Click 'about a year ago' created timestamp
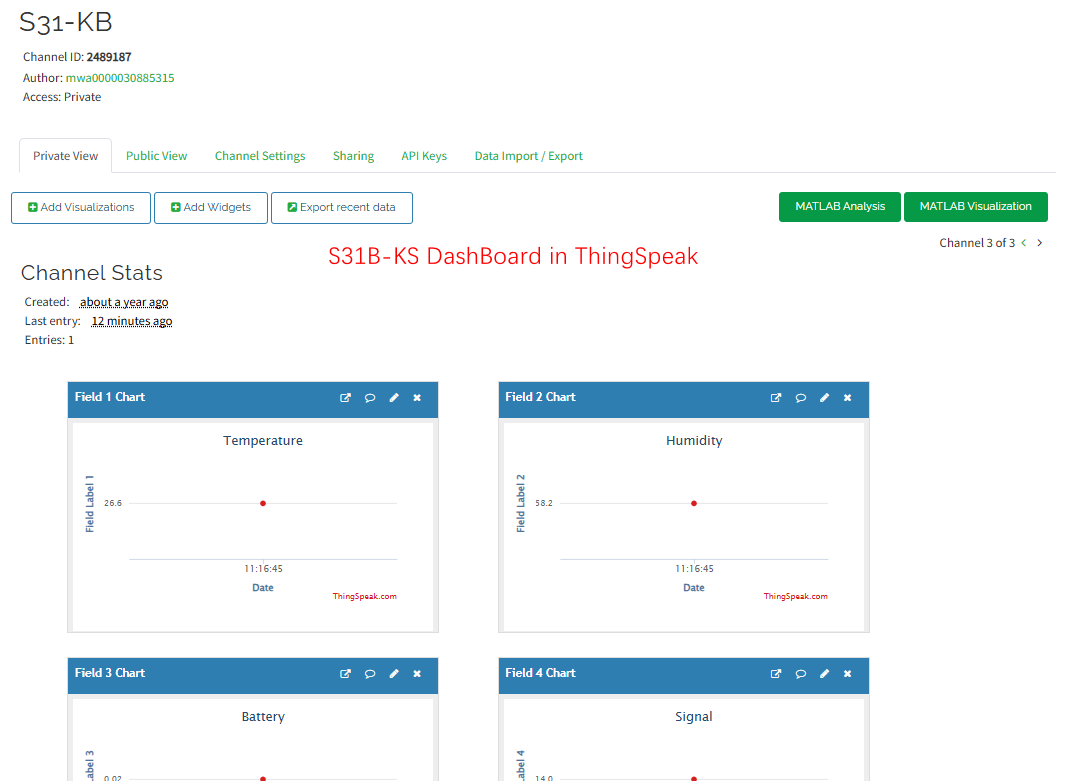 [x=124, y=302]
